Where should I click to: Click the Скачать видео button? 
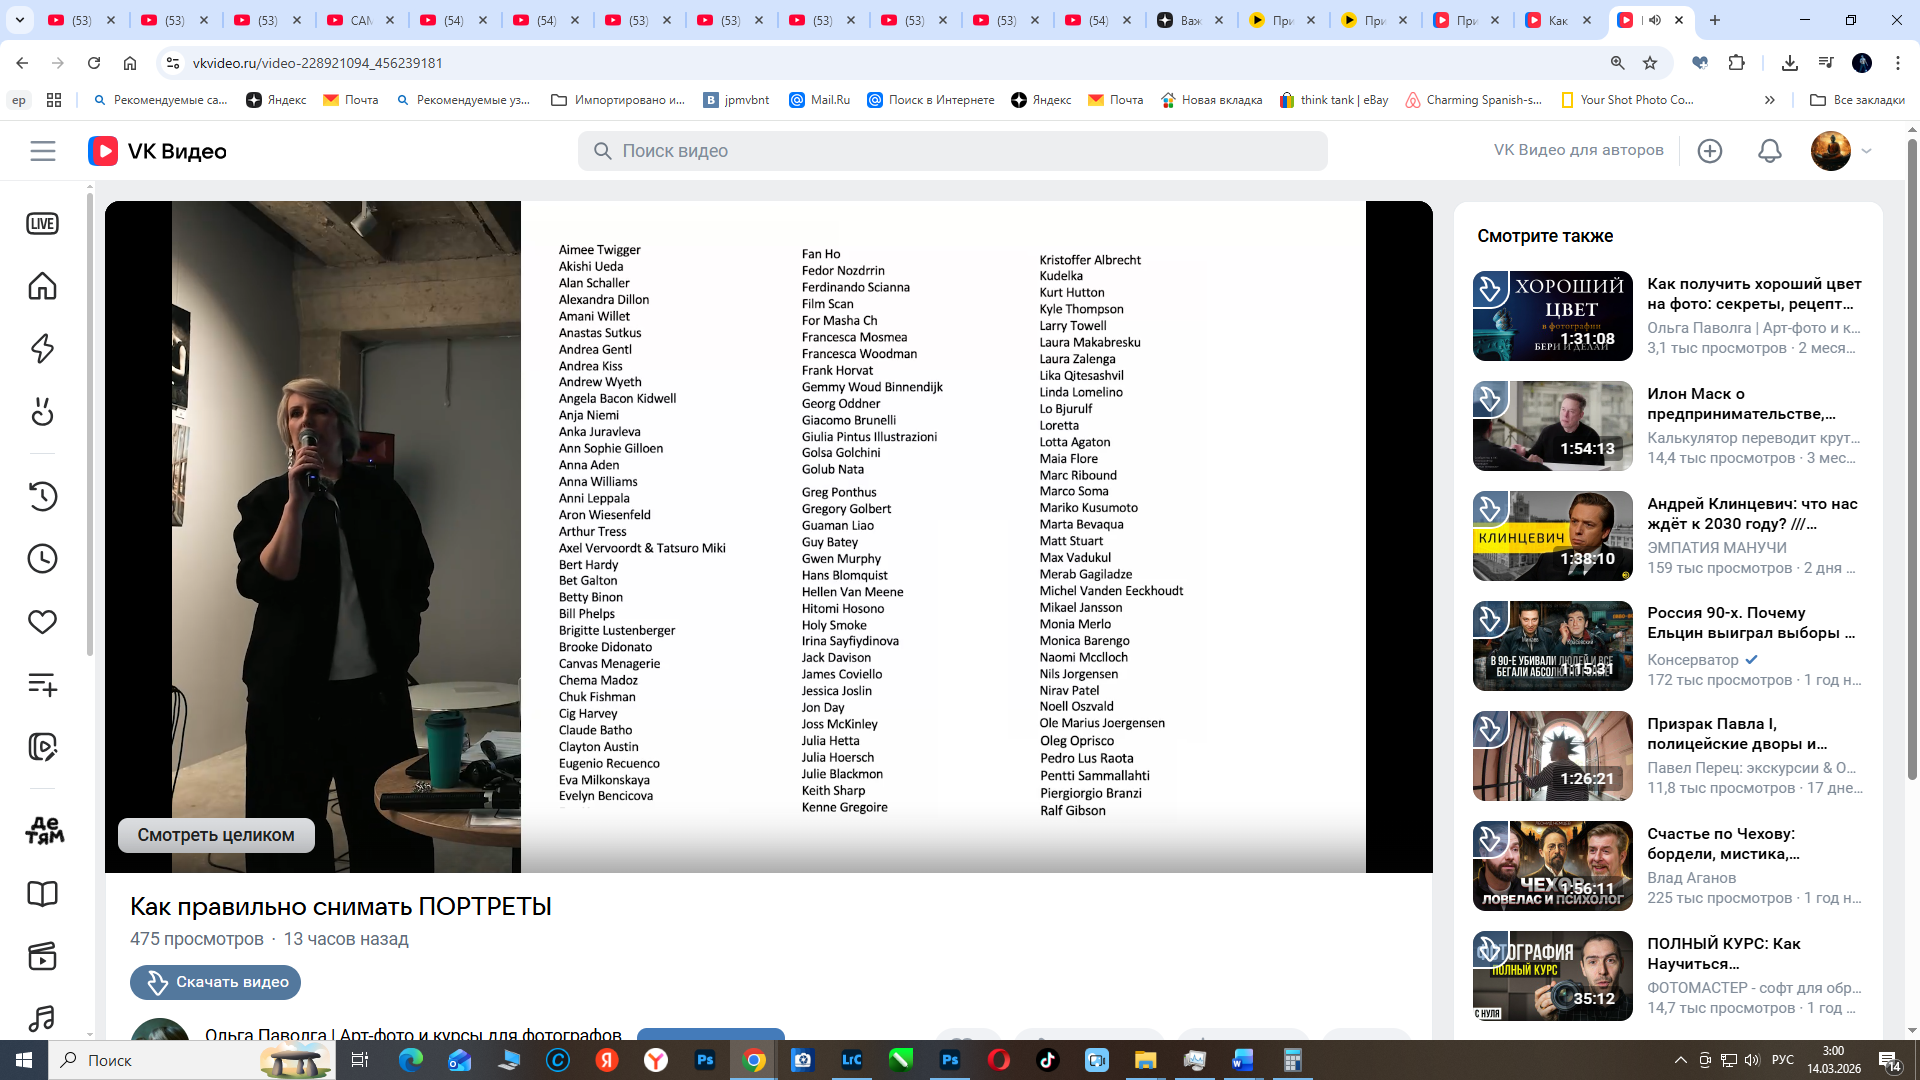(x=216, y=982)
